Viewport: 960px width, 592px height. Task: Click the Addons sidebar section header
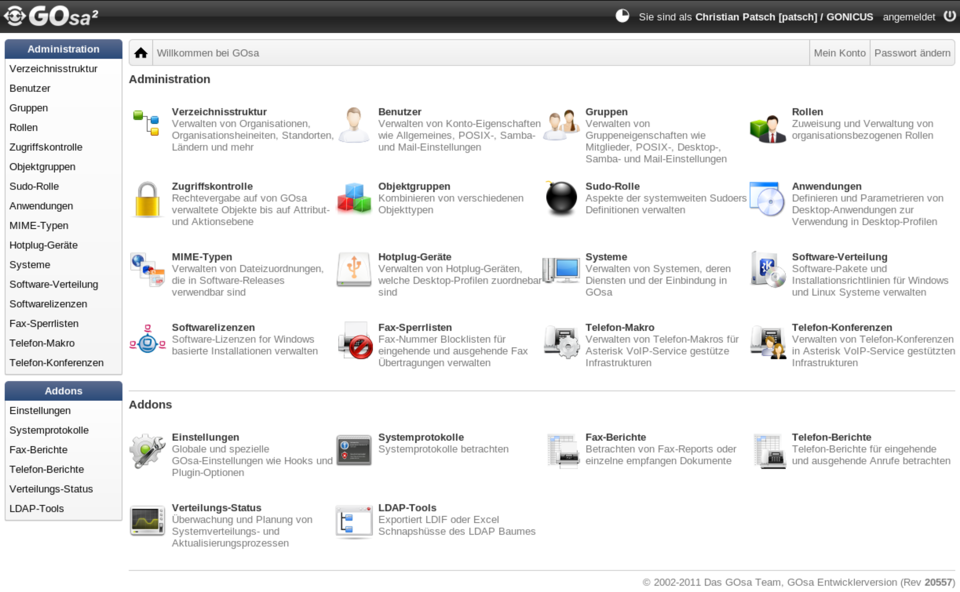click(x=64, y=391)
